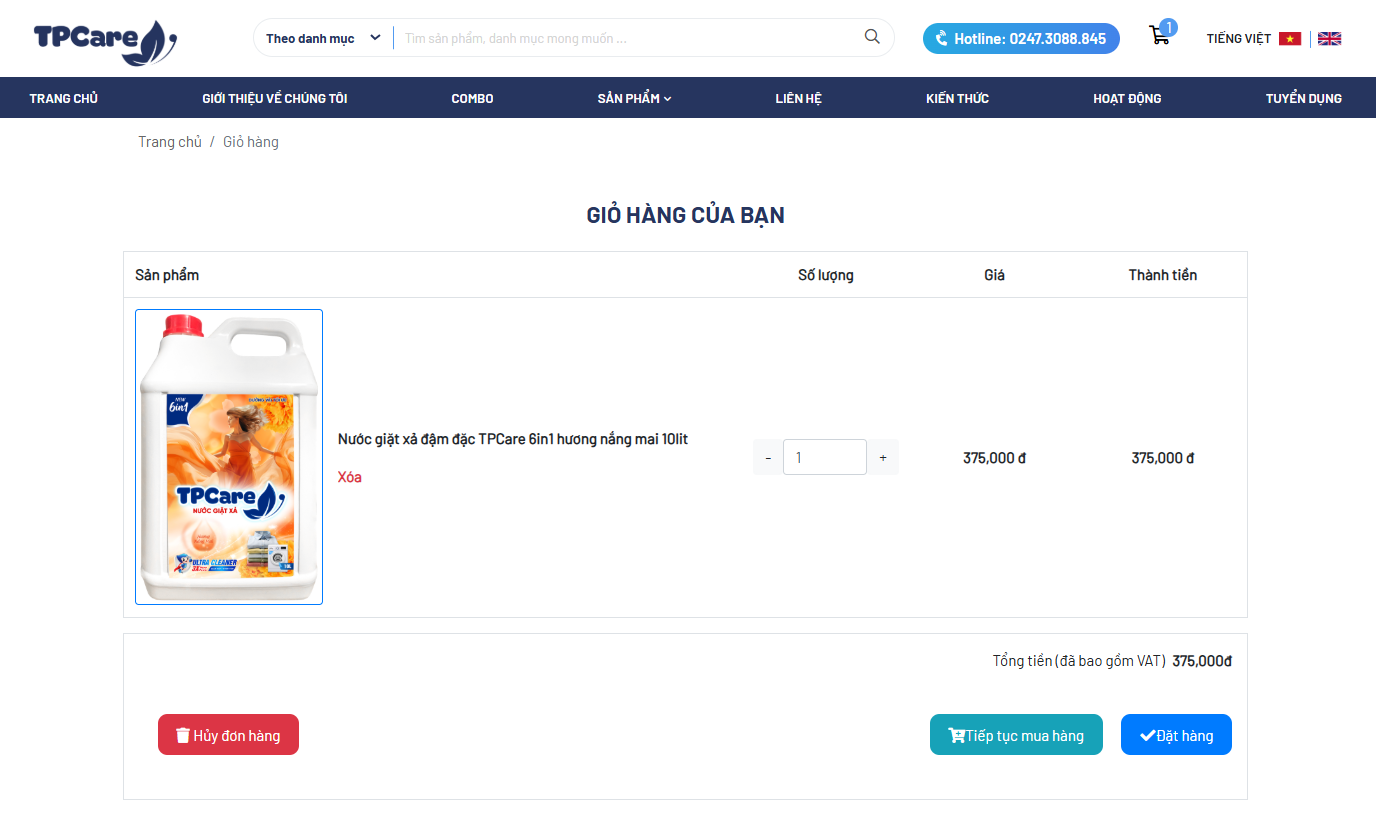Open the shopping cart icon
Screen dimensions: 1376x822
coord(1160,35)
